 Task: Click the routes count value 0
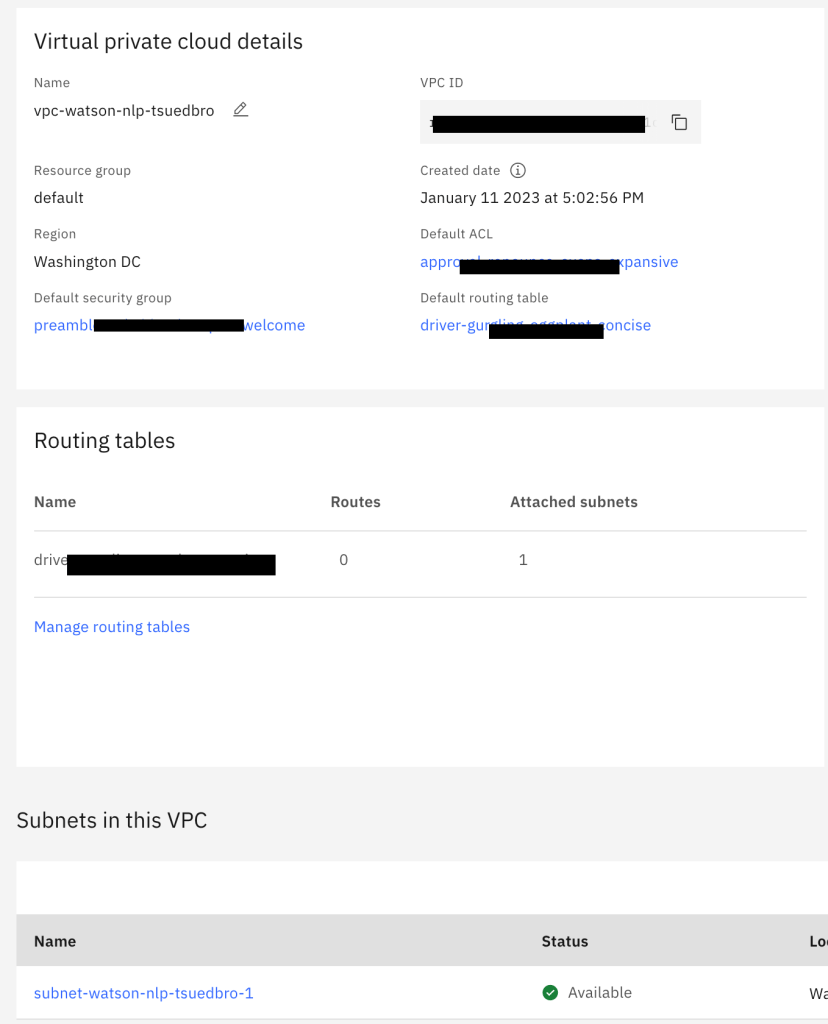[x=343, y=561]
